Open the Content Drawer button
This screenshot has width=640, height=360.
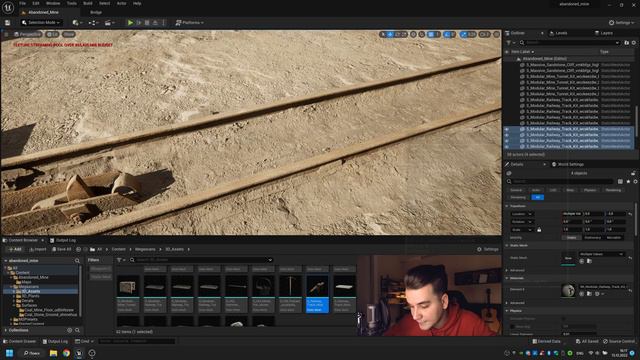click(x=19, y=341)
